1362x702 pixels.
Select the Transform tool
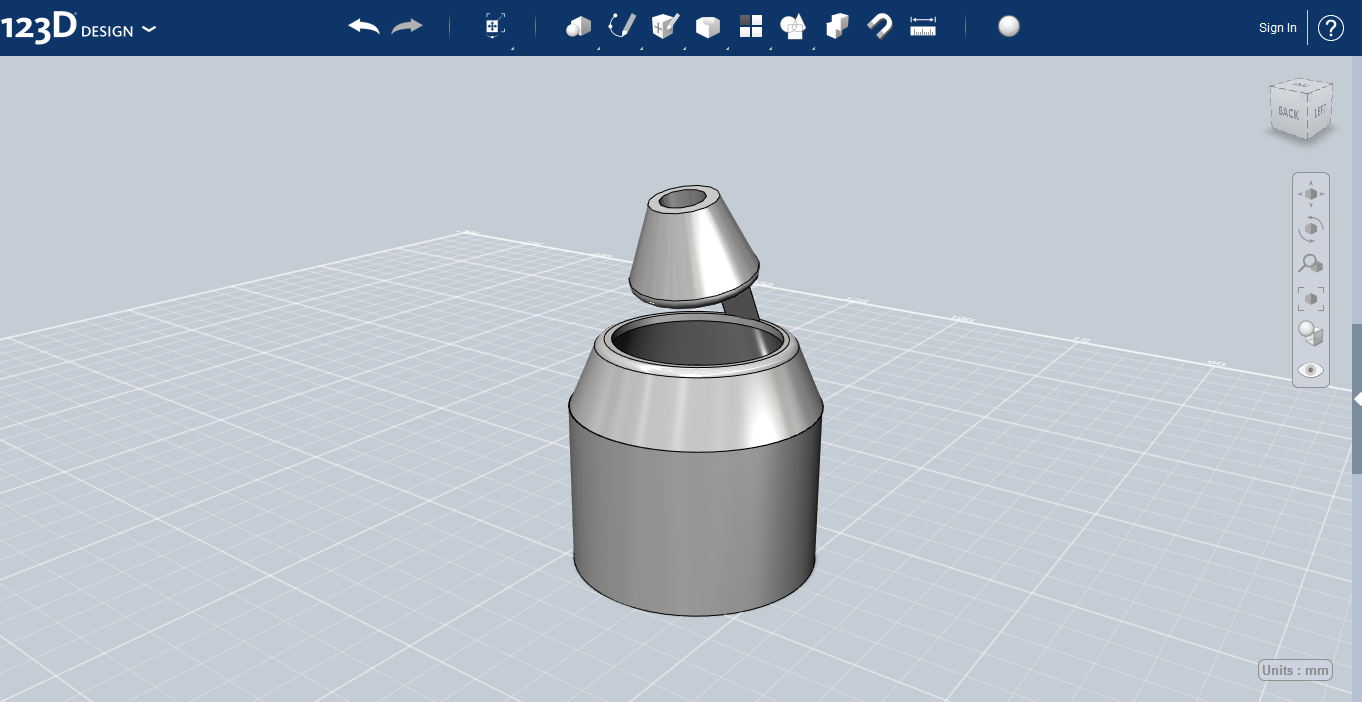(493, 26)
